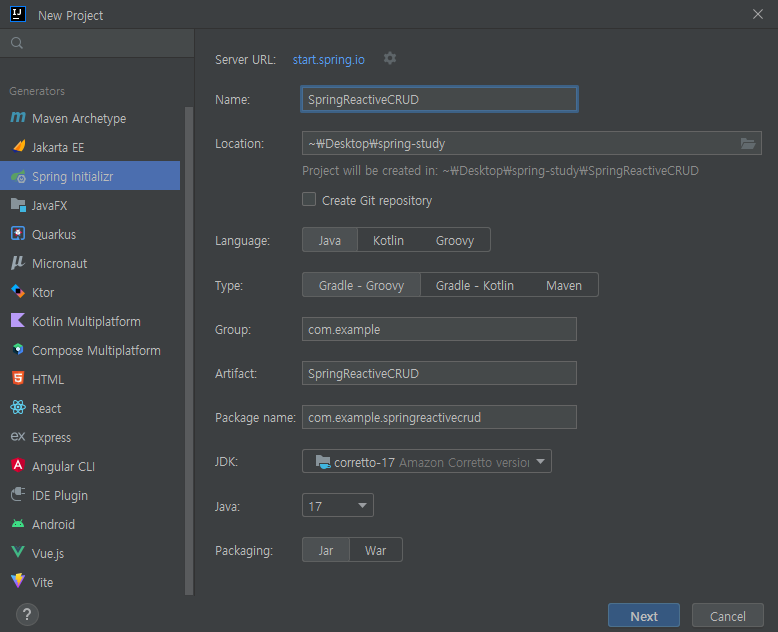Select Groovy language option

454,241
